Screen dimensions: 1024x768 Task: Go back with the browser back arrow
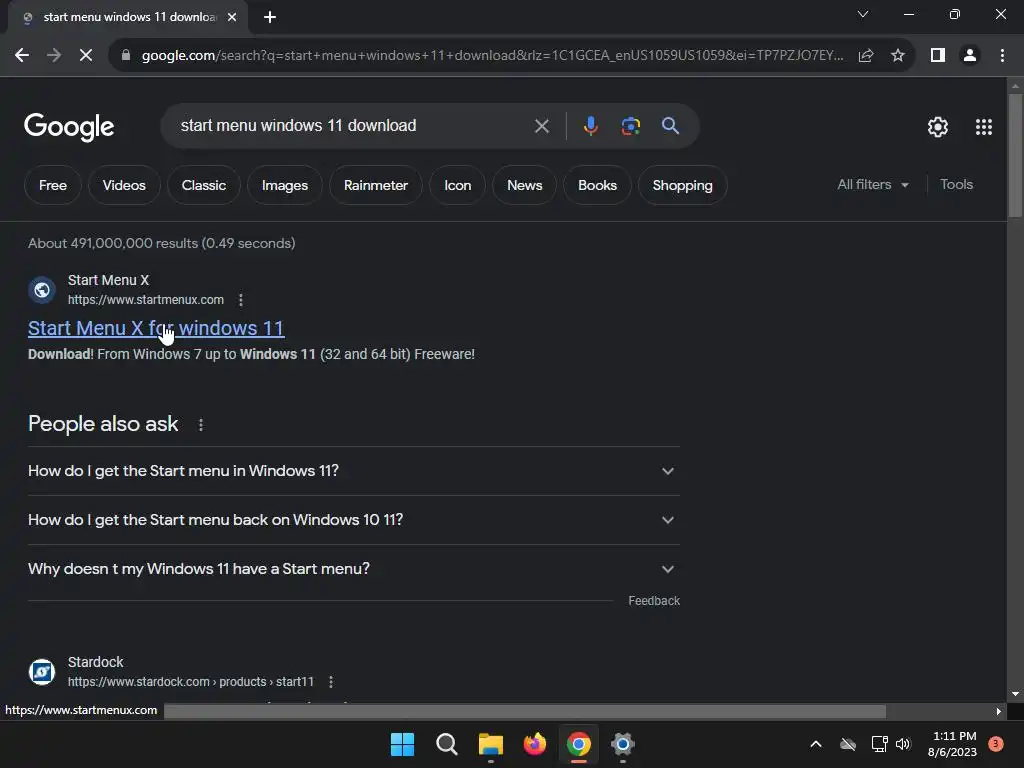22,56
